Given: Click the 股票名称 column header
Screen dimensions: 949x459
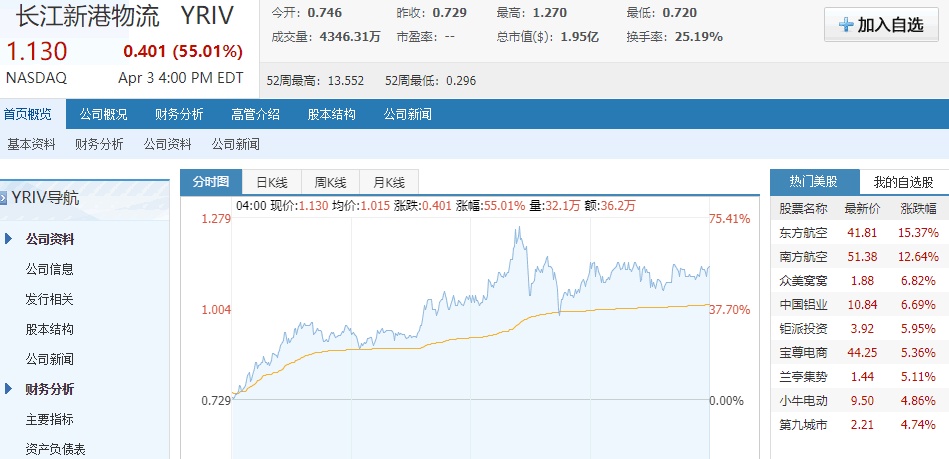Looking at the screenshot, I should coord(803,209).
